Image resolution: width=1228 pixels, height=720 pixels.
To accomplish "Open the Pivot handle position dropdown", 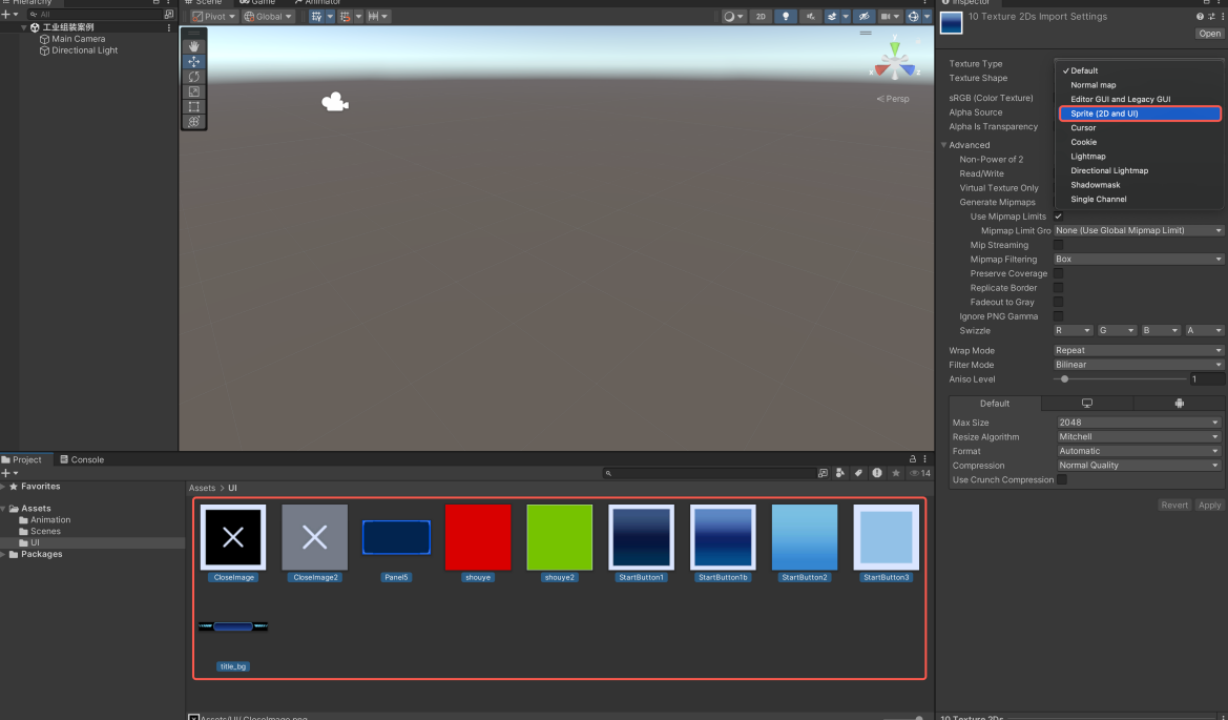I will pyautogui.click(x=214, y=16).
